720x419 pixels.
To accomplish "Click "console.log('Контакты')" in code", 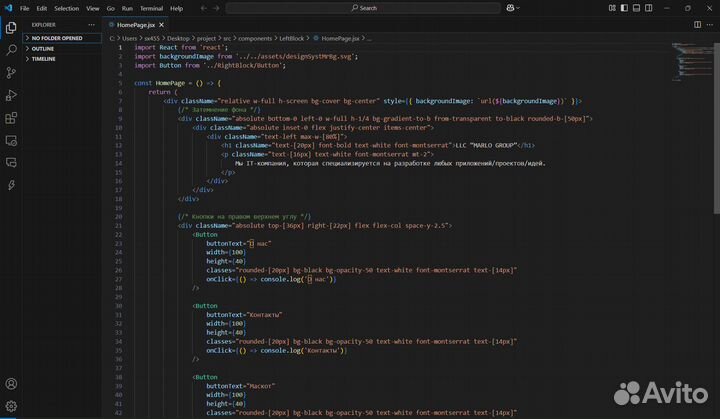I will 304,351.
